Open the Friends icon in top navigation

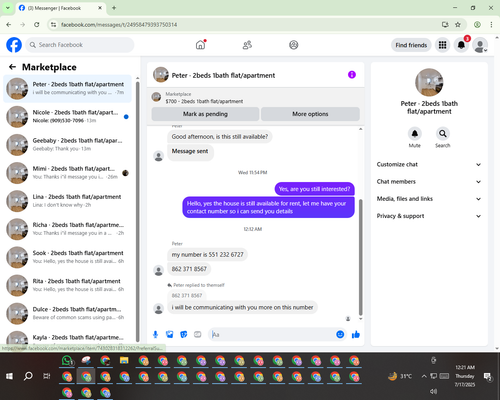point(247,45)
